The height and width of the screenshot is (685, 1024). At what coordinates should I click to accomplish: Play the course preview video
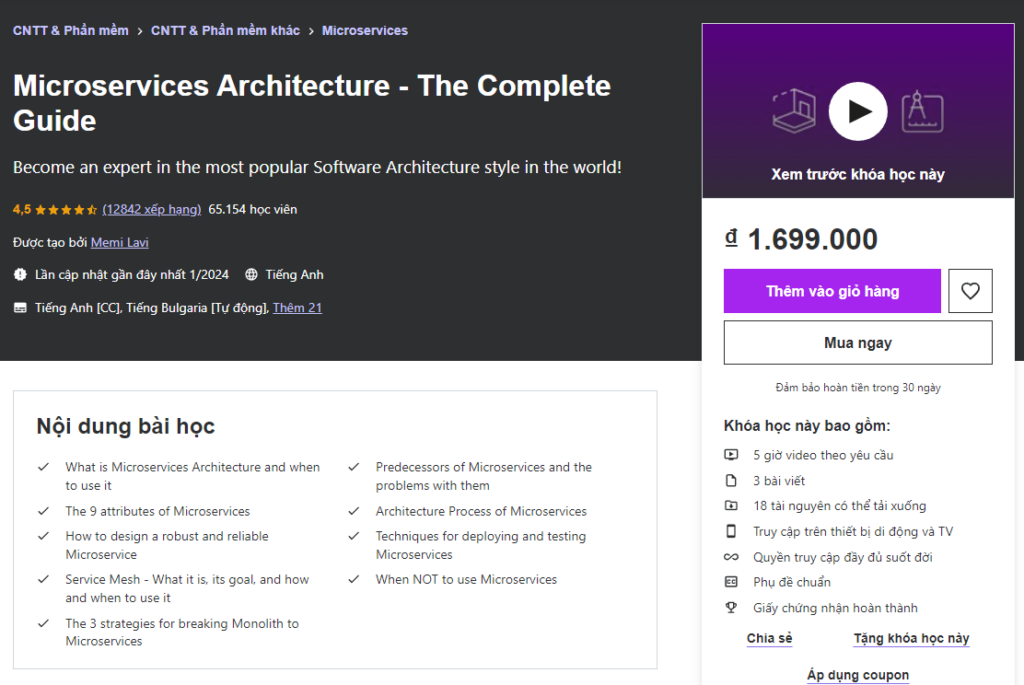tap(858, 111)
